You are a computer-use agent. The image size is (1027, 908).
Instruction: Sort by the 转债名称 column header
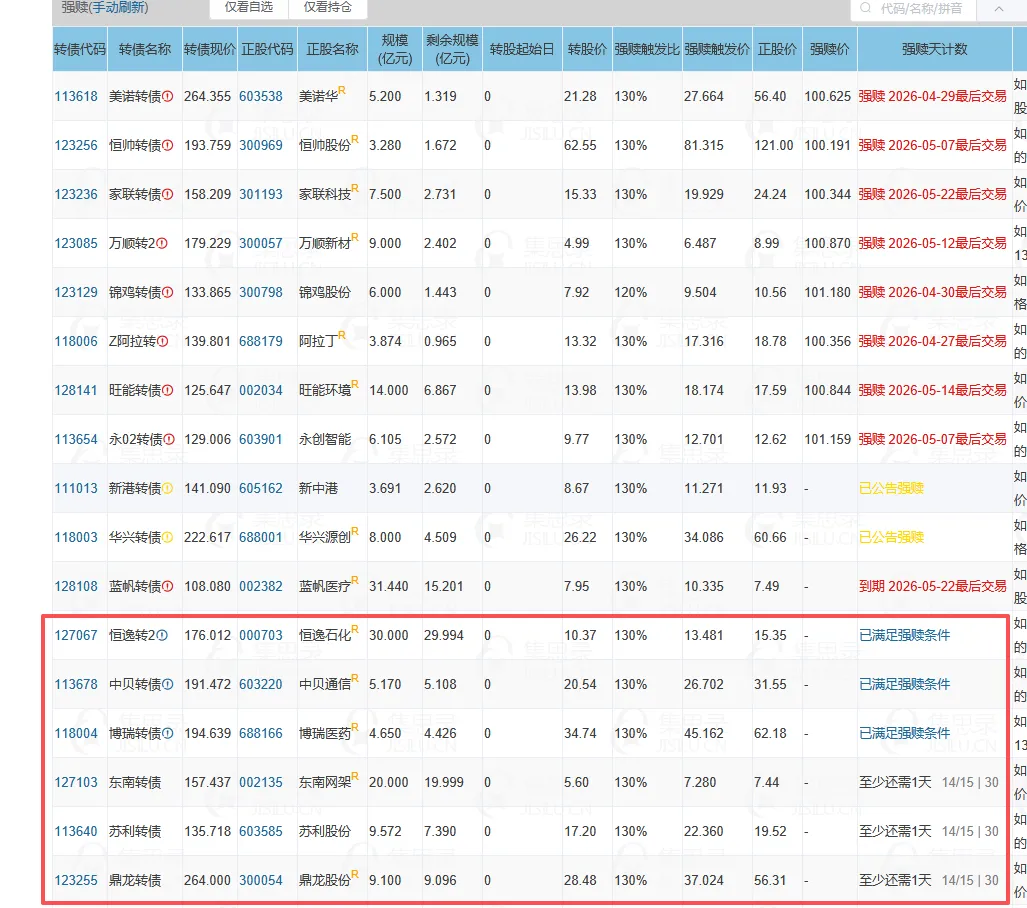tap(145, 49)
